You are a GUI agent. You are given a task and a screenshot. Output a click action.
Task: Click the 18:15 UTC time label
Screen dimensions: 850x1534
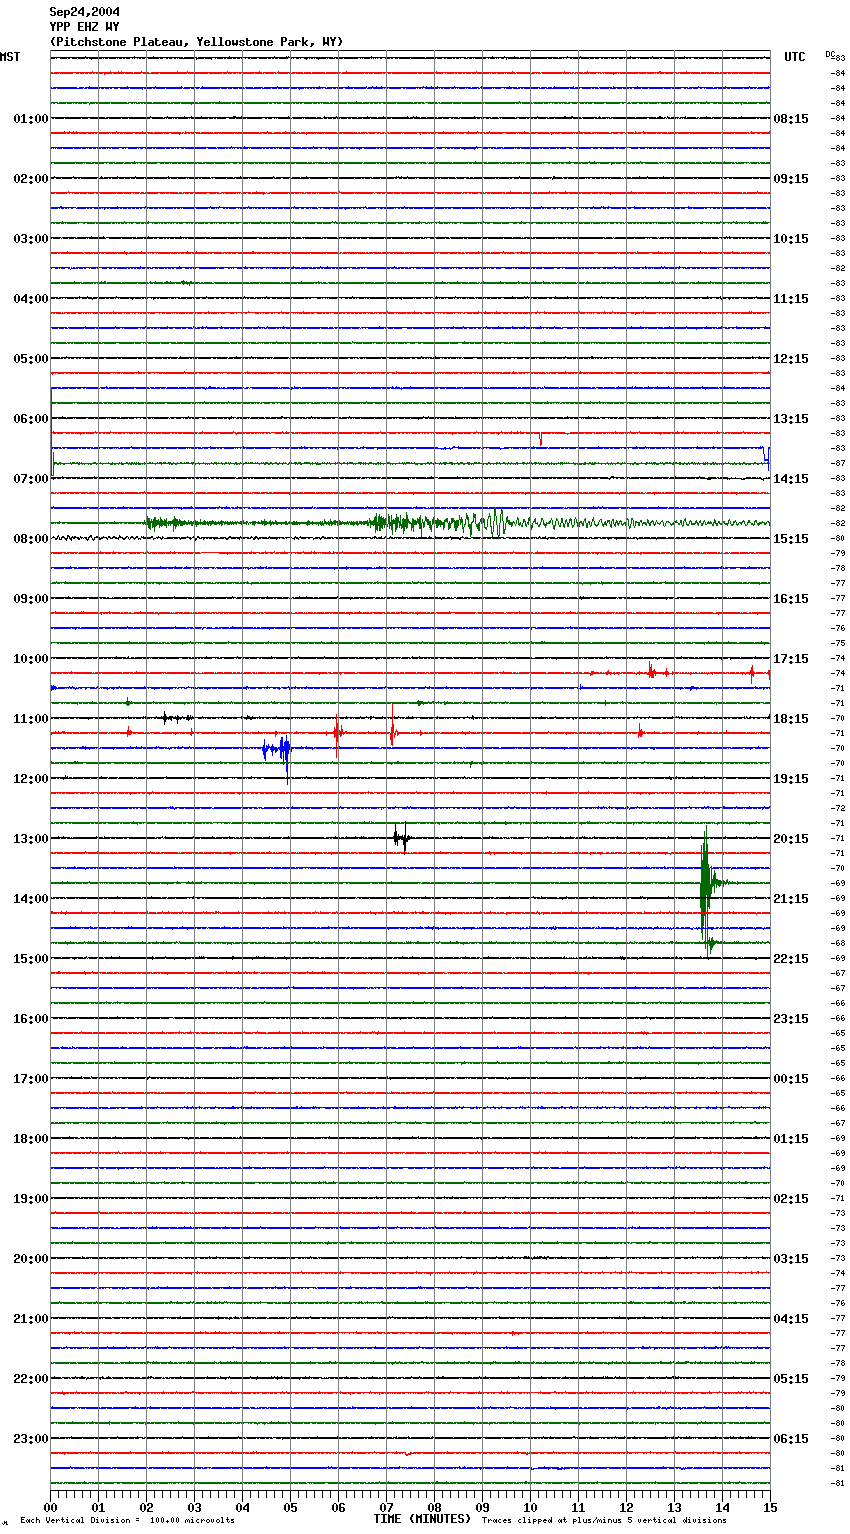coord(791,719)
